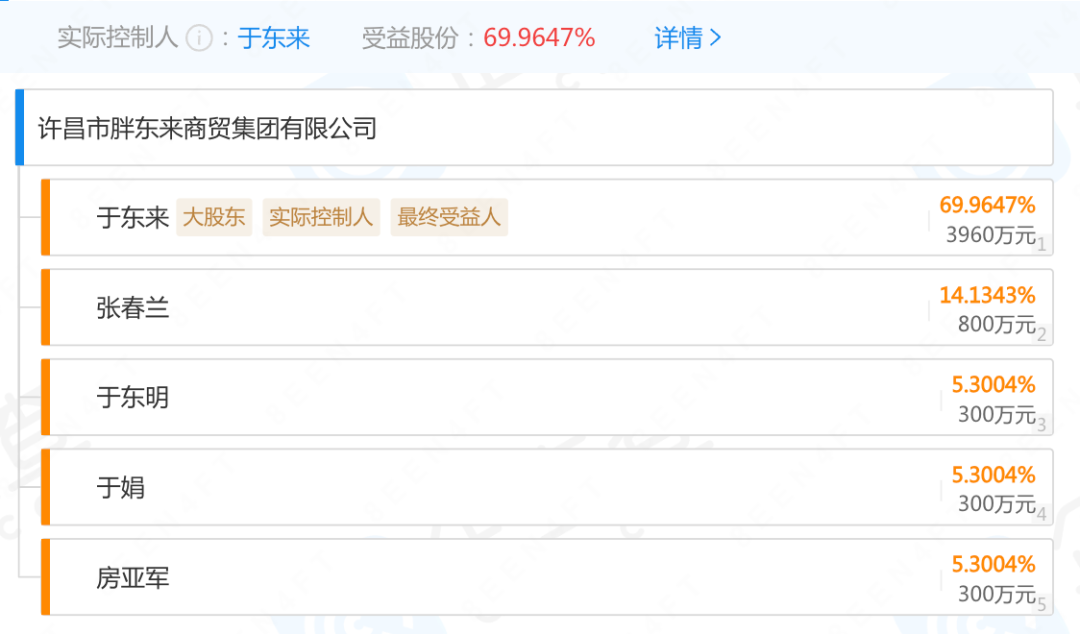Click 于东来's 69.9647% stake percentage

[x=987, y=205]
